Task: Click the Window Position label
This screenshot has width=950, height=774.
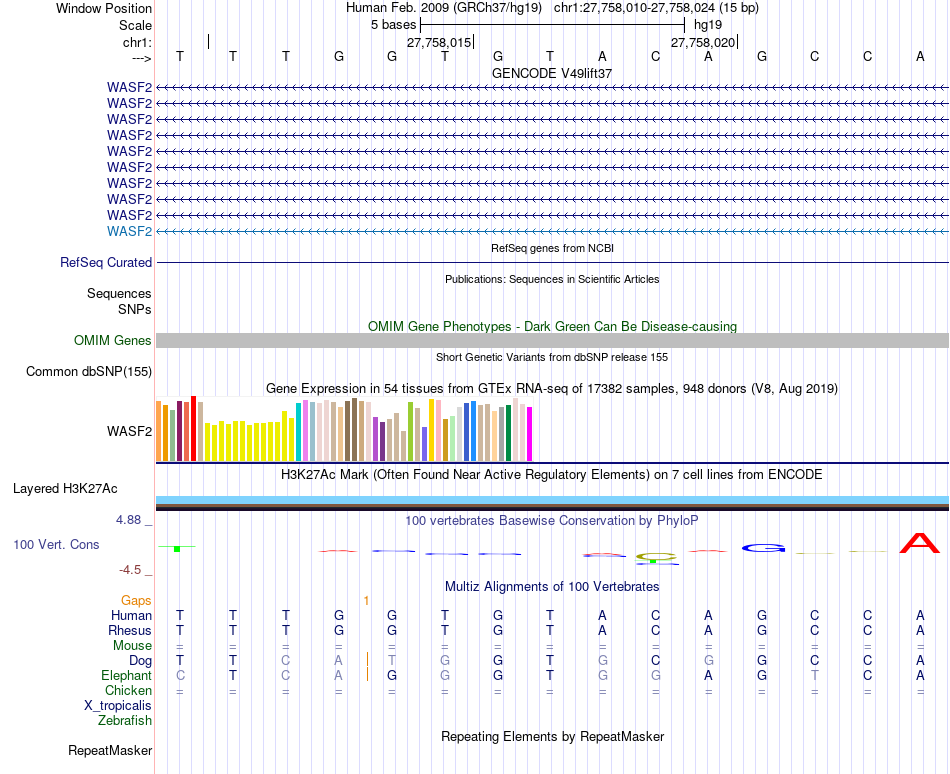Action: tap(104, 8)
